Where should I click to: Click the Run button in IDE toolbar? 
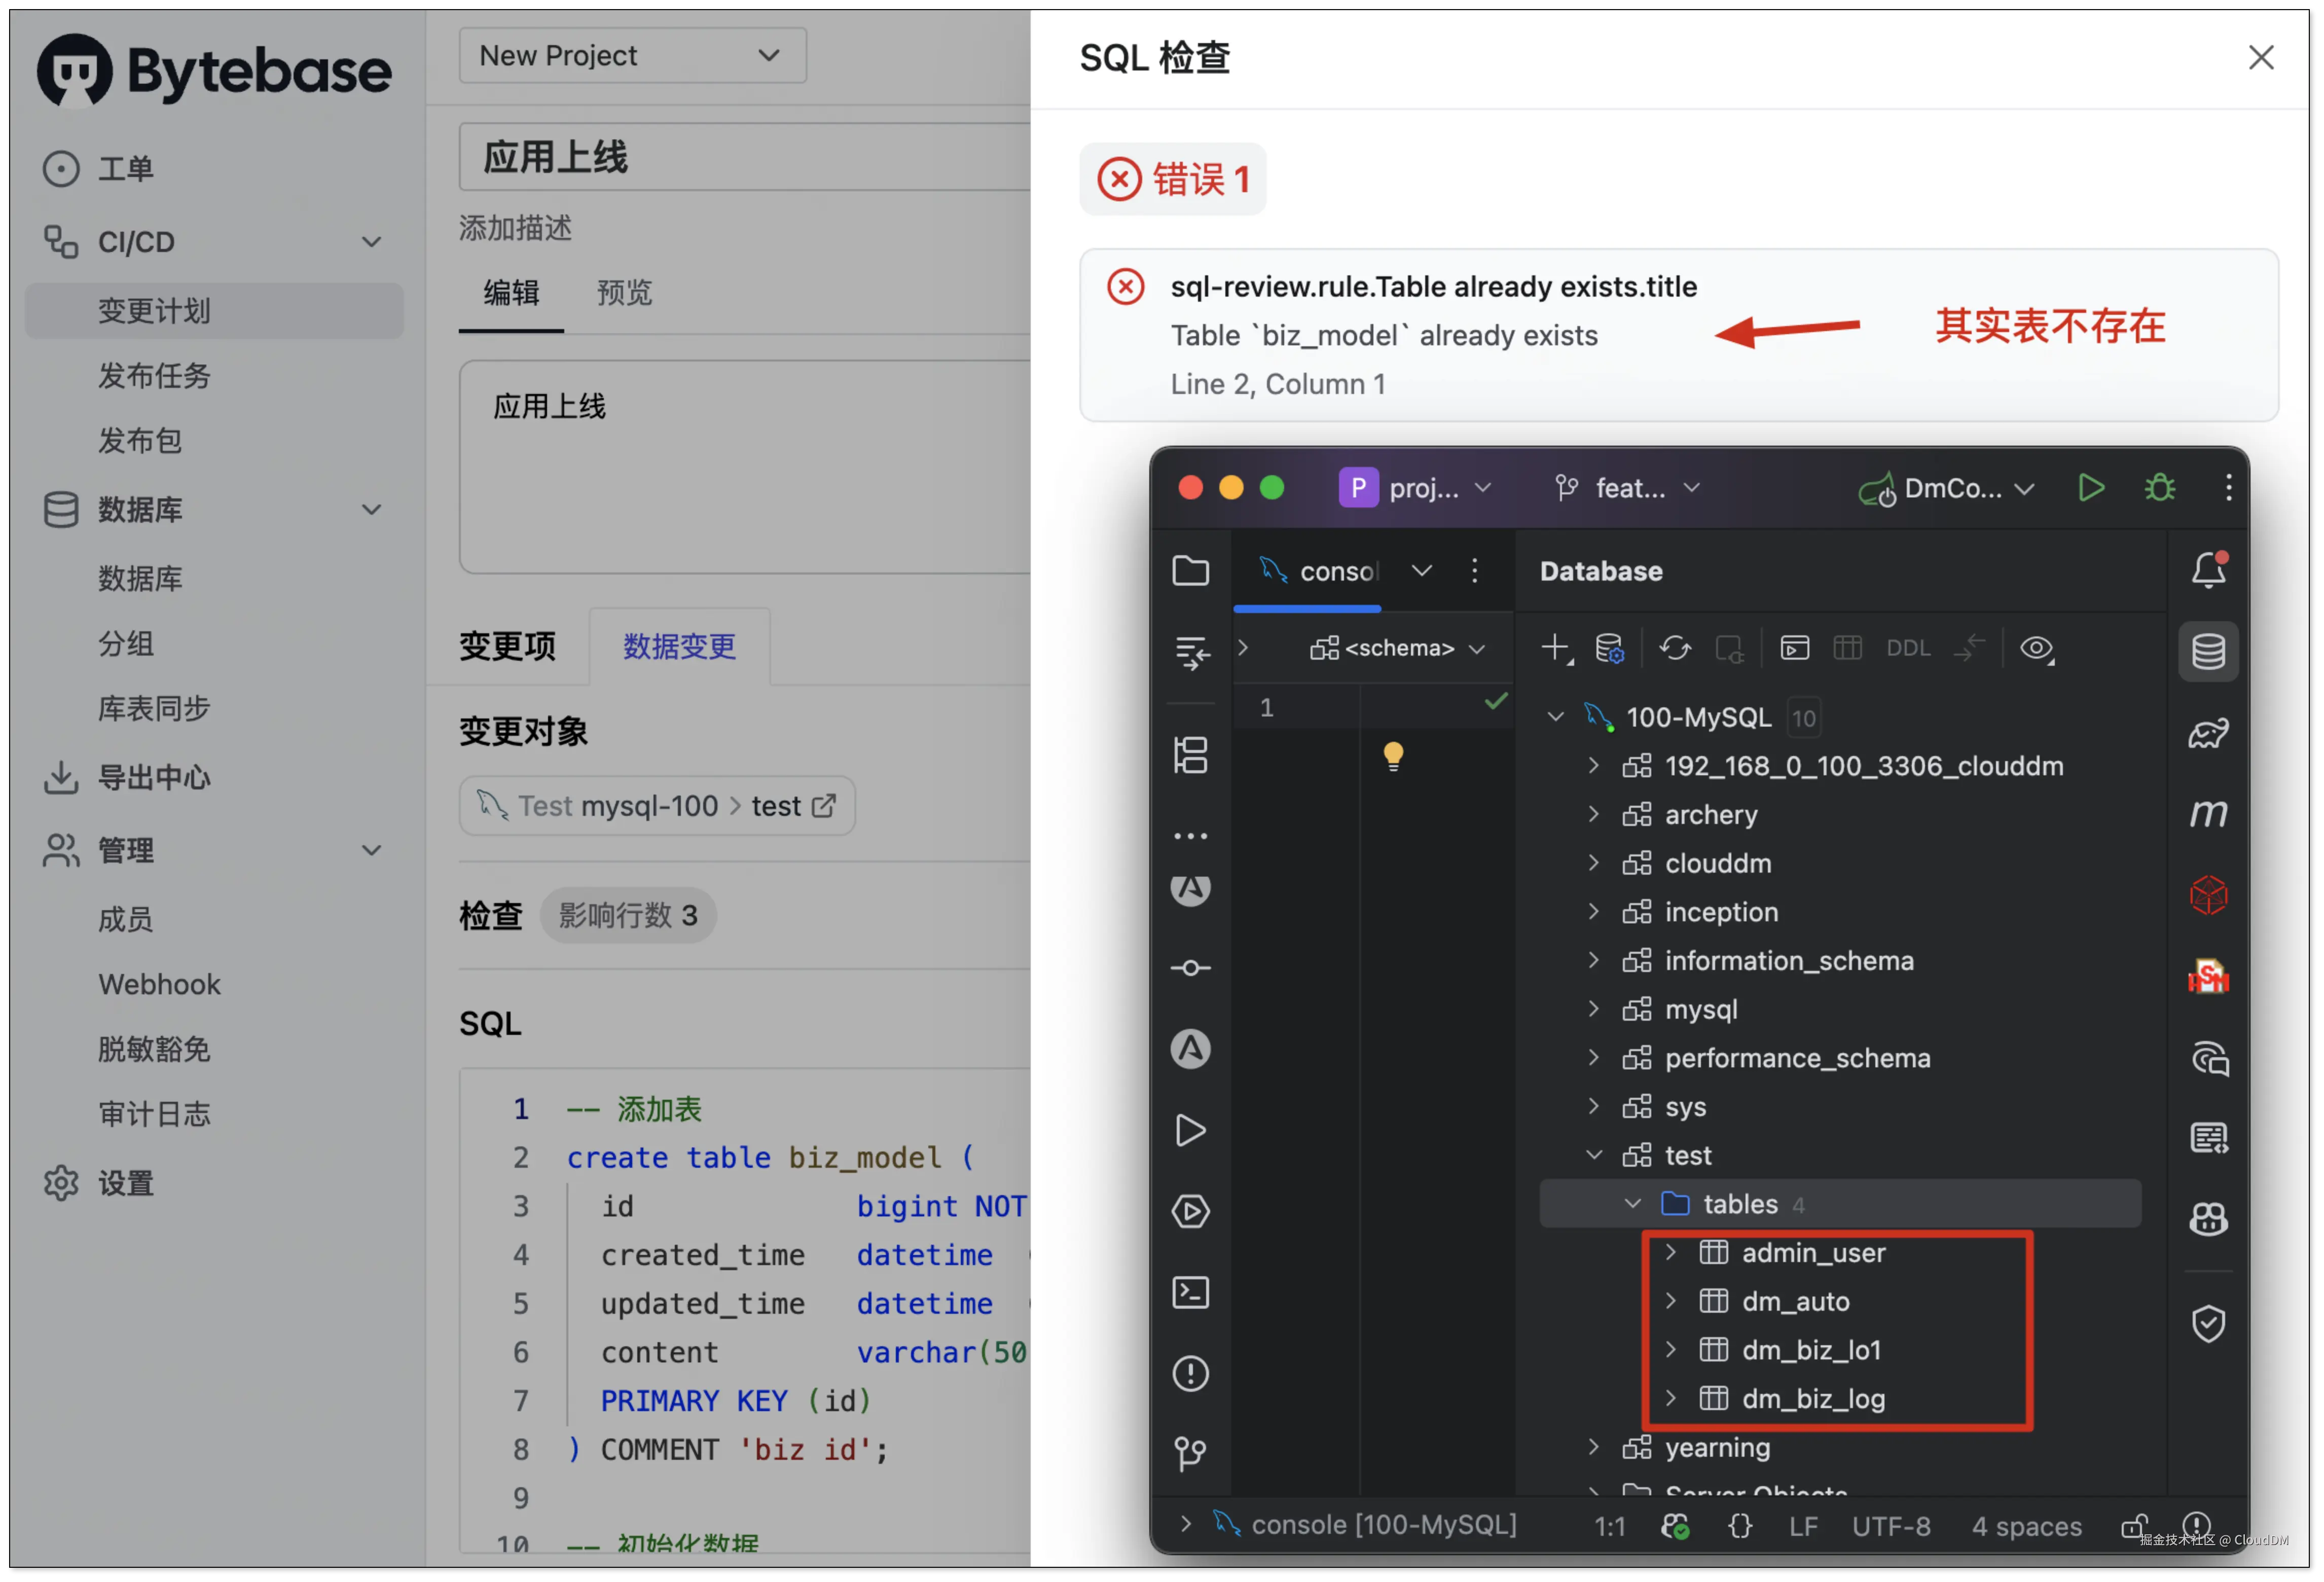tap(2090, 488)
